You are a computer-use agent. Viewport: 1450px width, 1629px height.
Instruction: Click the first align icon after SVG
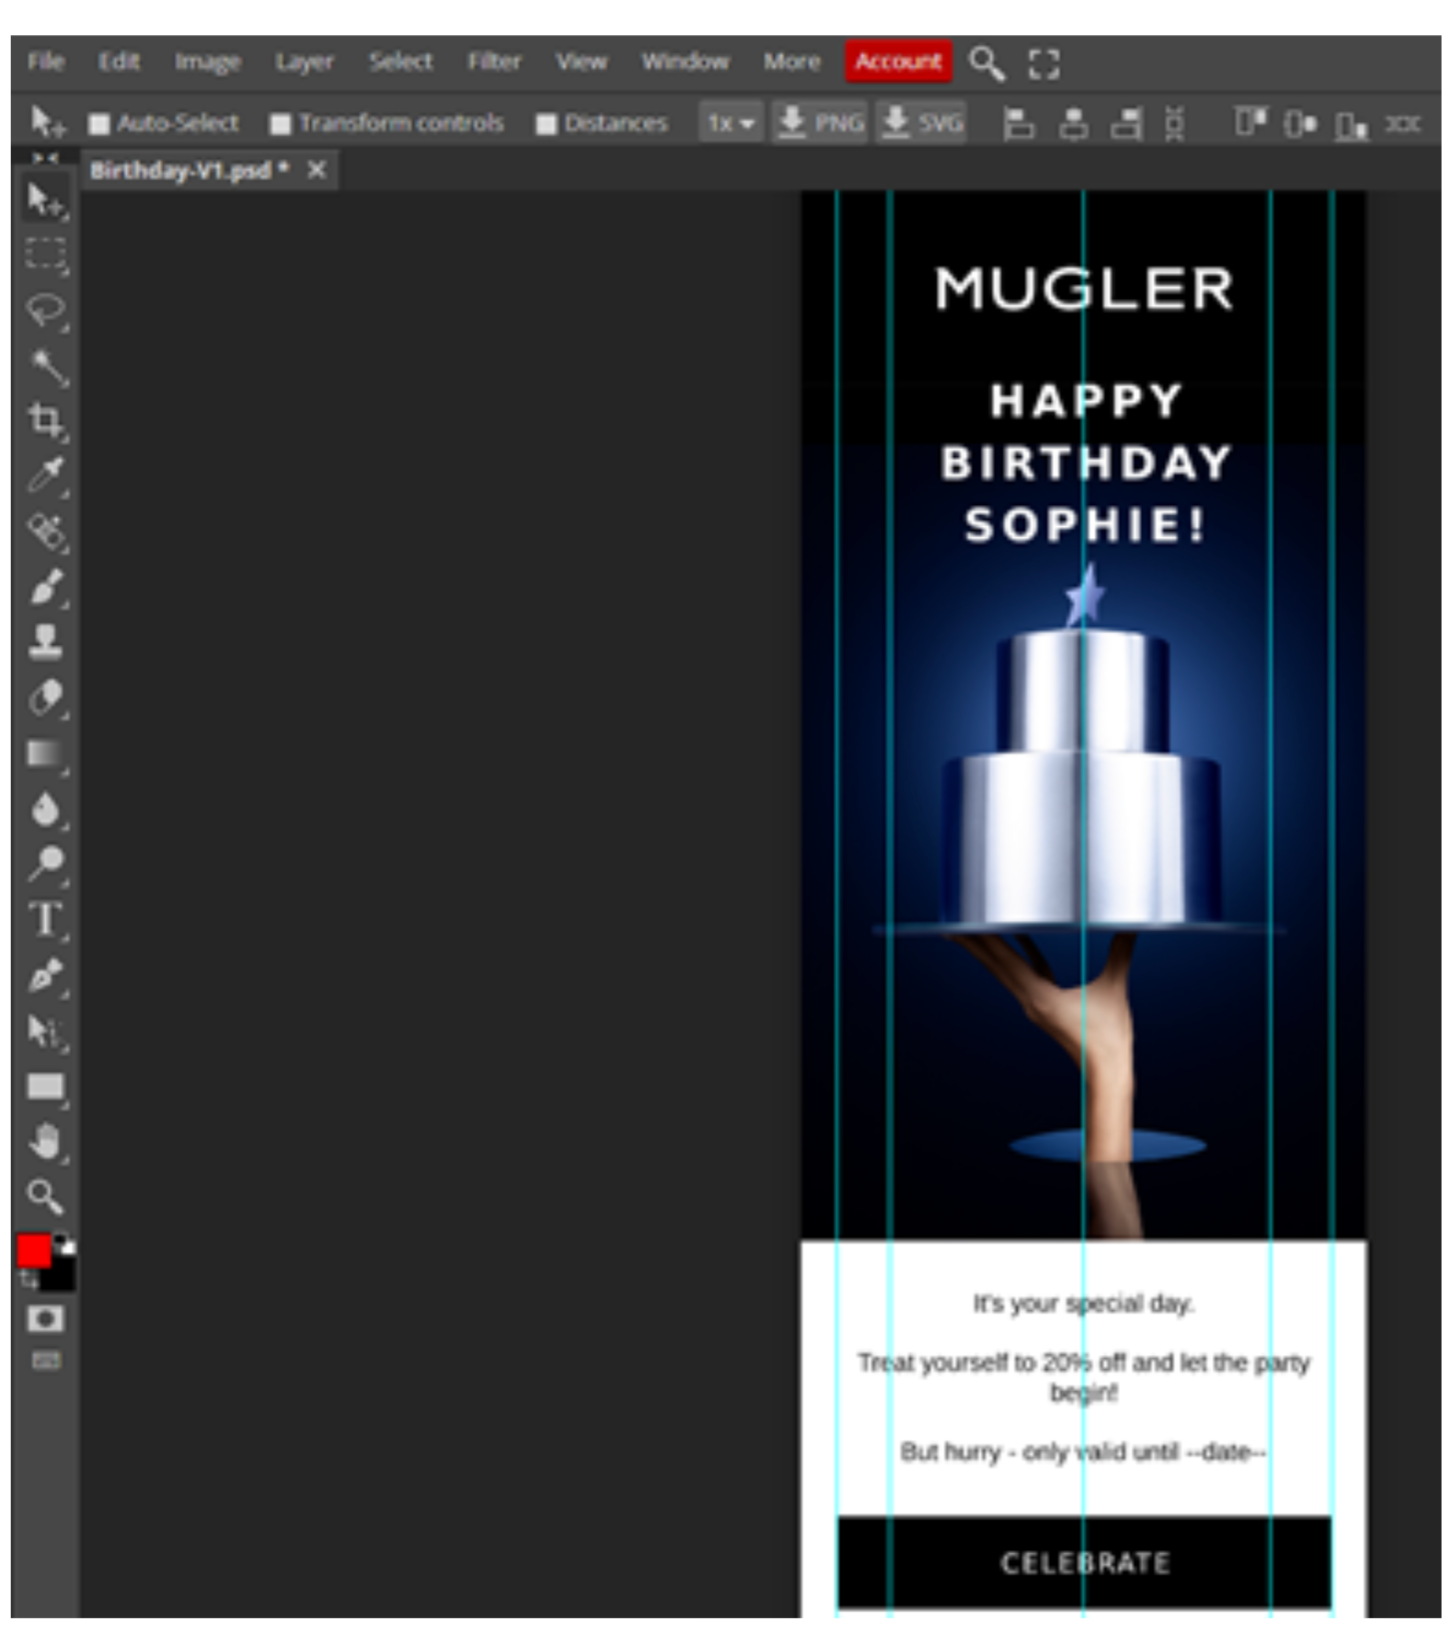coord(1018,124)
